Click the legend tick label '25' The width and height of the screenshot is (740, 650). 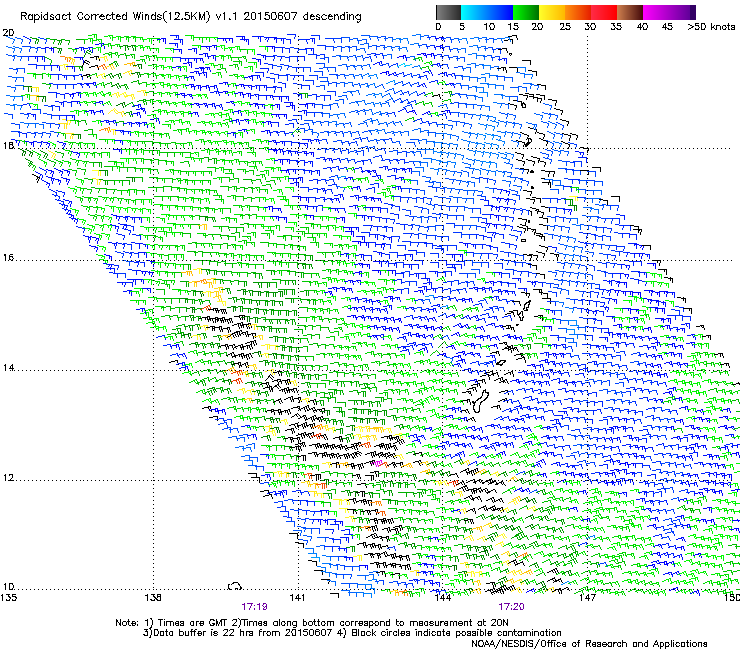tap(565, 27)
